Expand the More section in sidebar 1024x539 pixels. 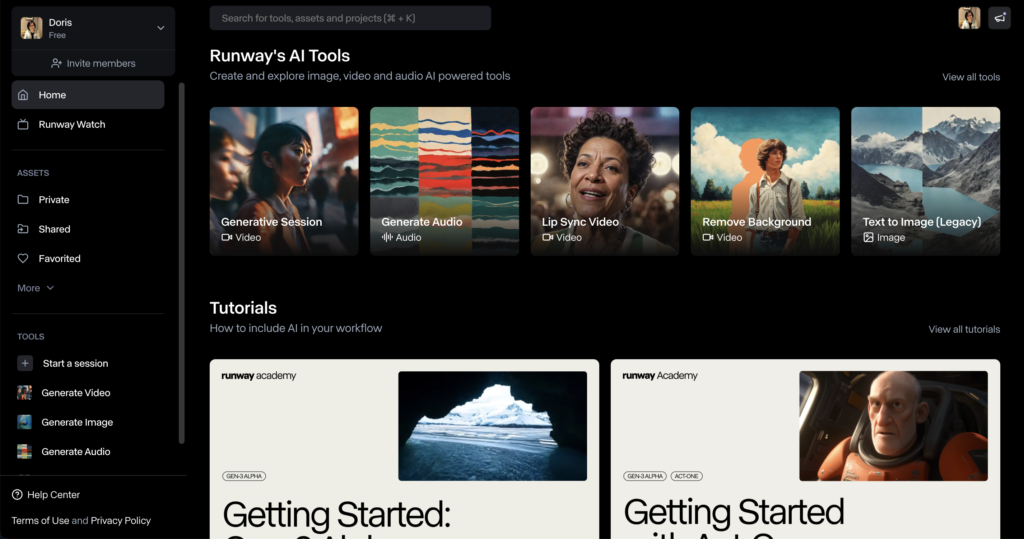tap(35, 288)
